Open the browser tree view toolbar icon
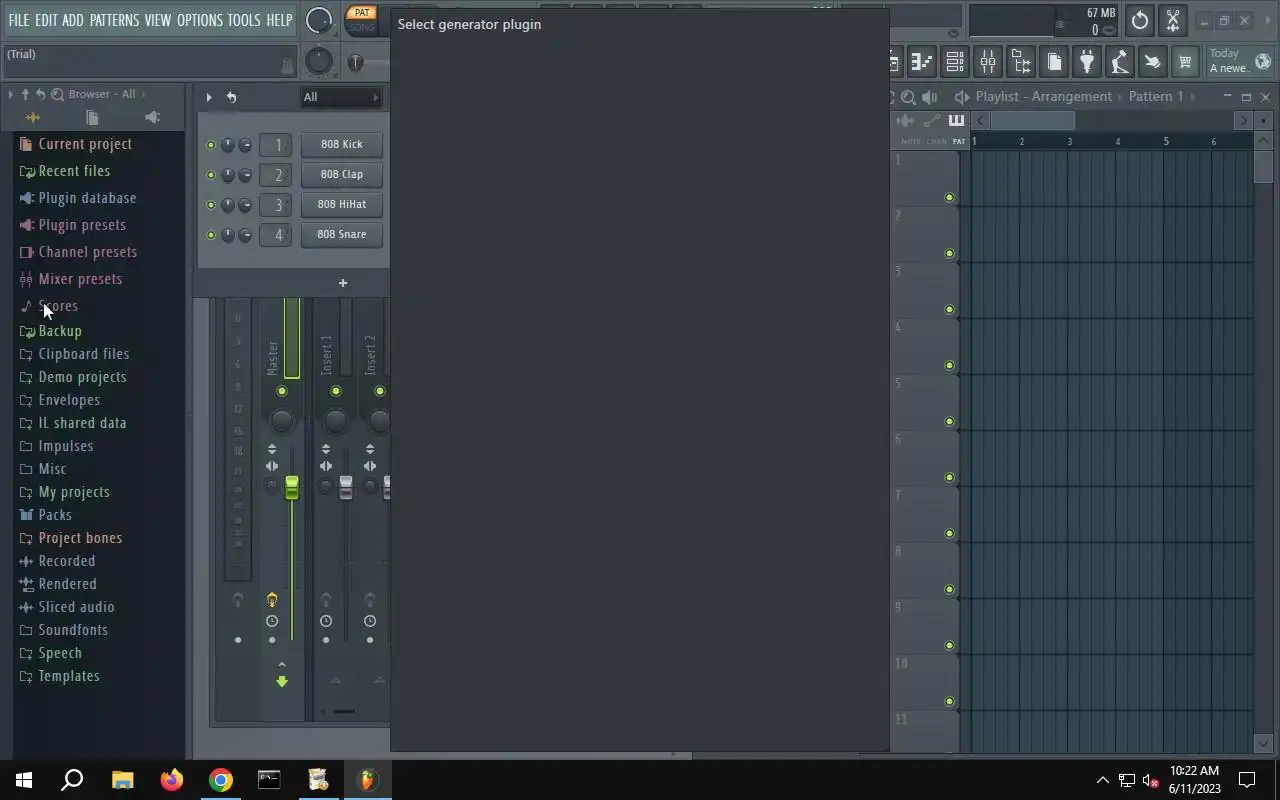The image size is (1280, 800). coord(1021,62)
